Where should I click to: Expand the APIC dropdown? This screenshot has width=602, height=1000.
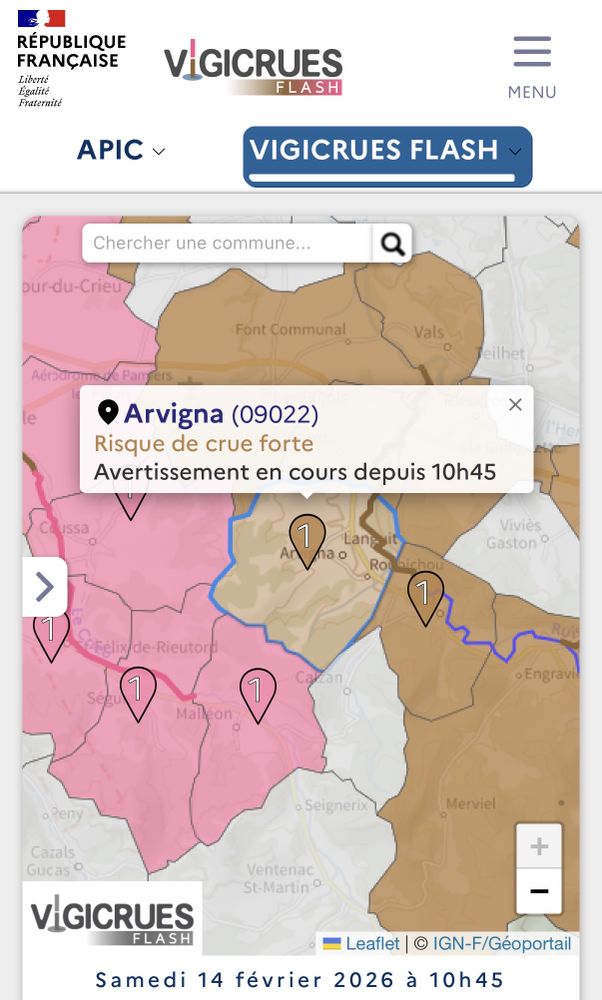coord(121,150)
